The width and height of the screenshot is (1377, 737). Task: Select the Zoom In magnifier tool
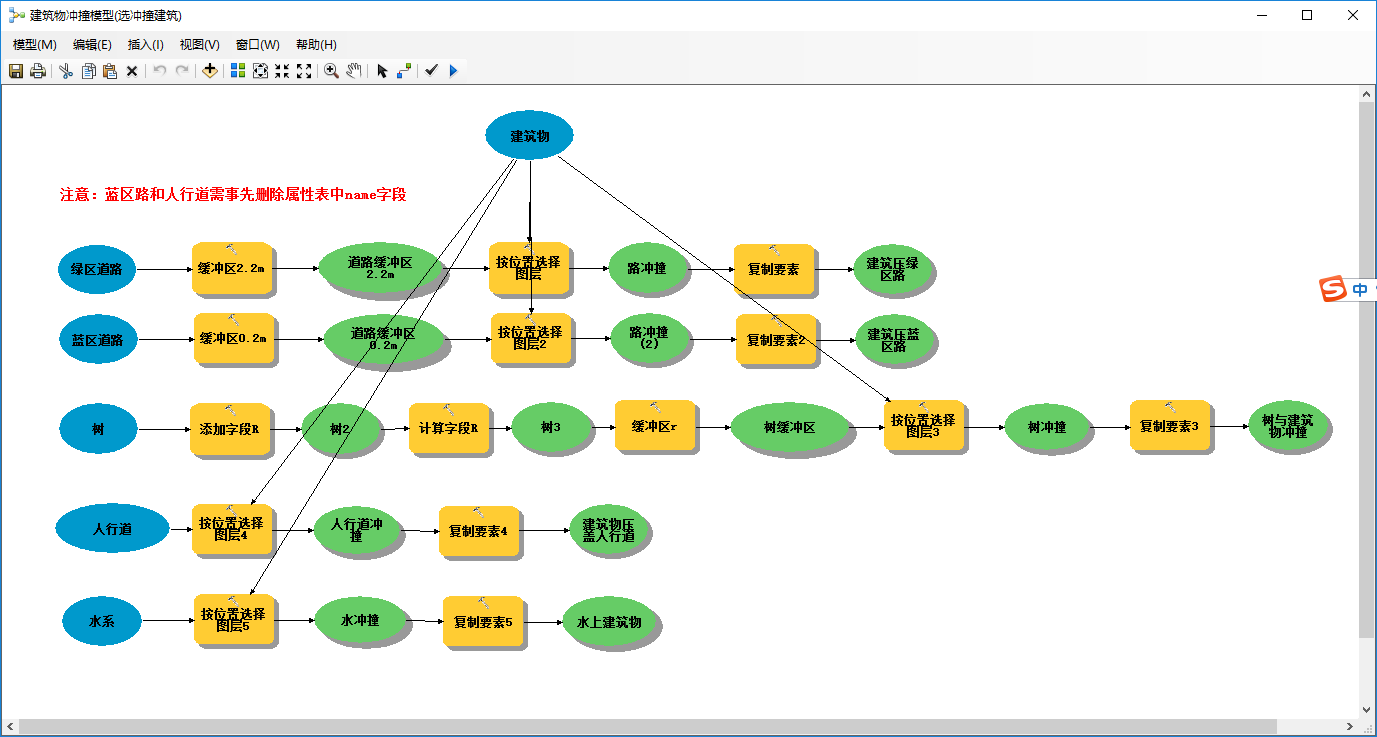[x=330, y=71]
